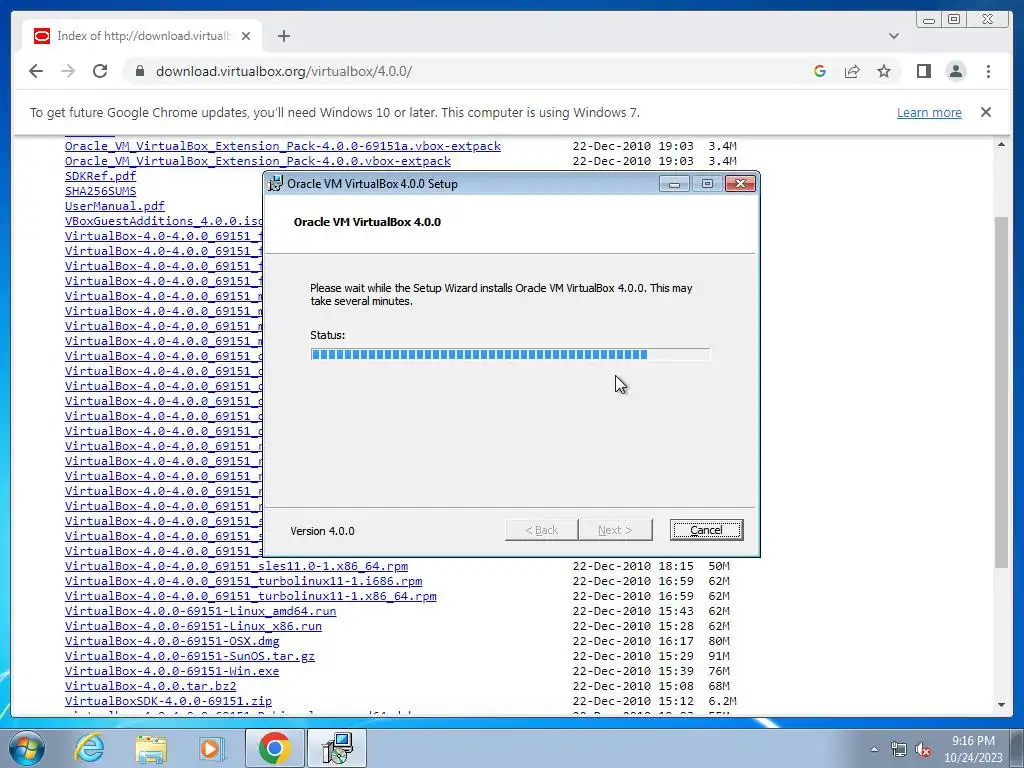Screen dimensions: 1024x768
Task: Download VirtualBox-4.0.0.tar.bz2 source
Action: [x=150, y=686]
